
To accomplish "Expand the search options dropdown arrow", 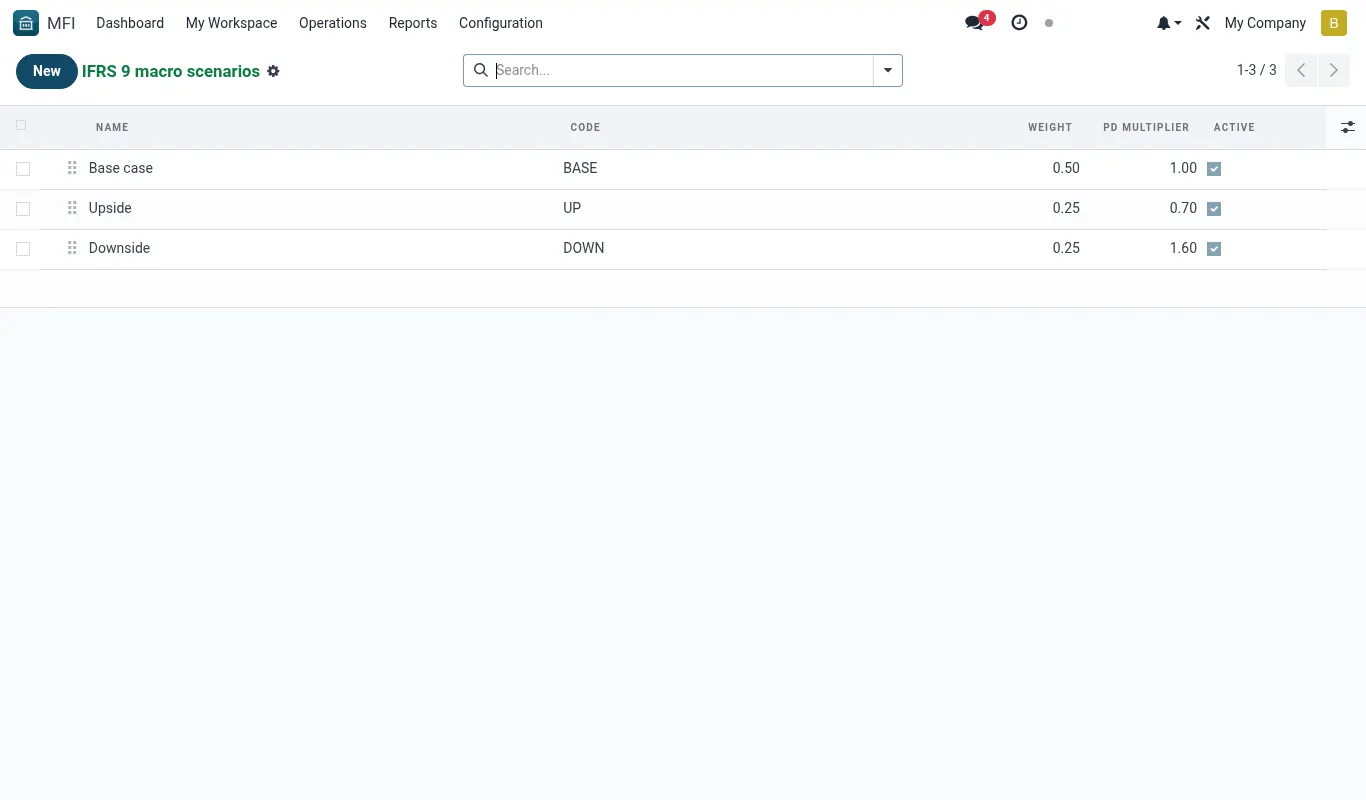I will tap(888, 70).
